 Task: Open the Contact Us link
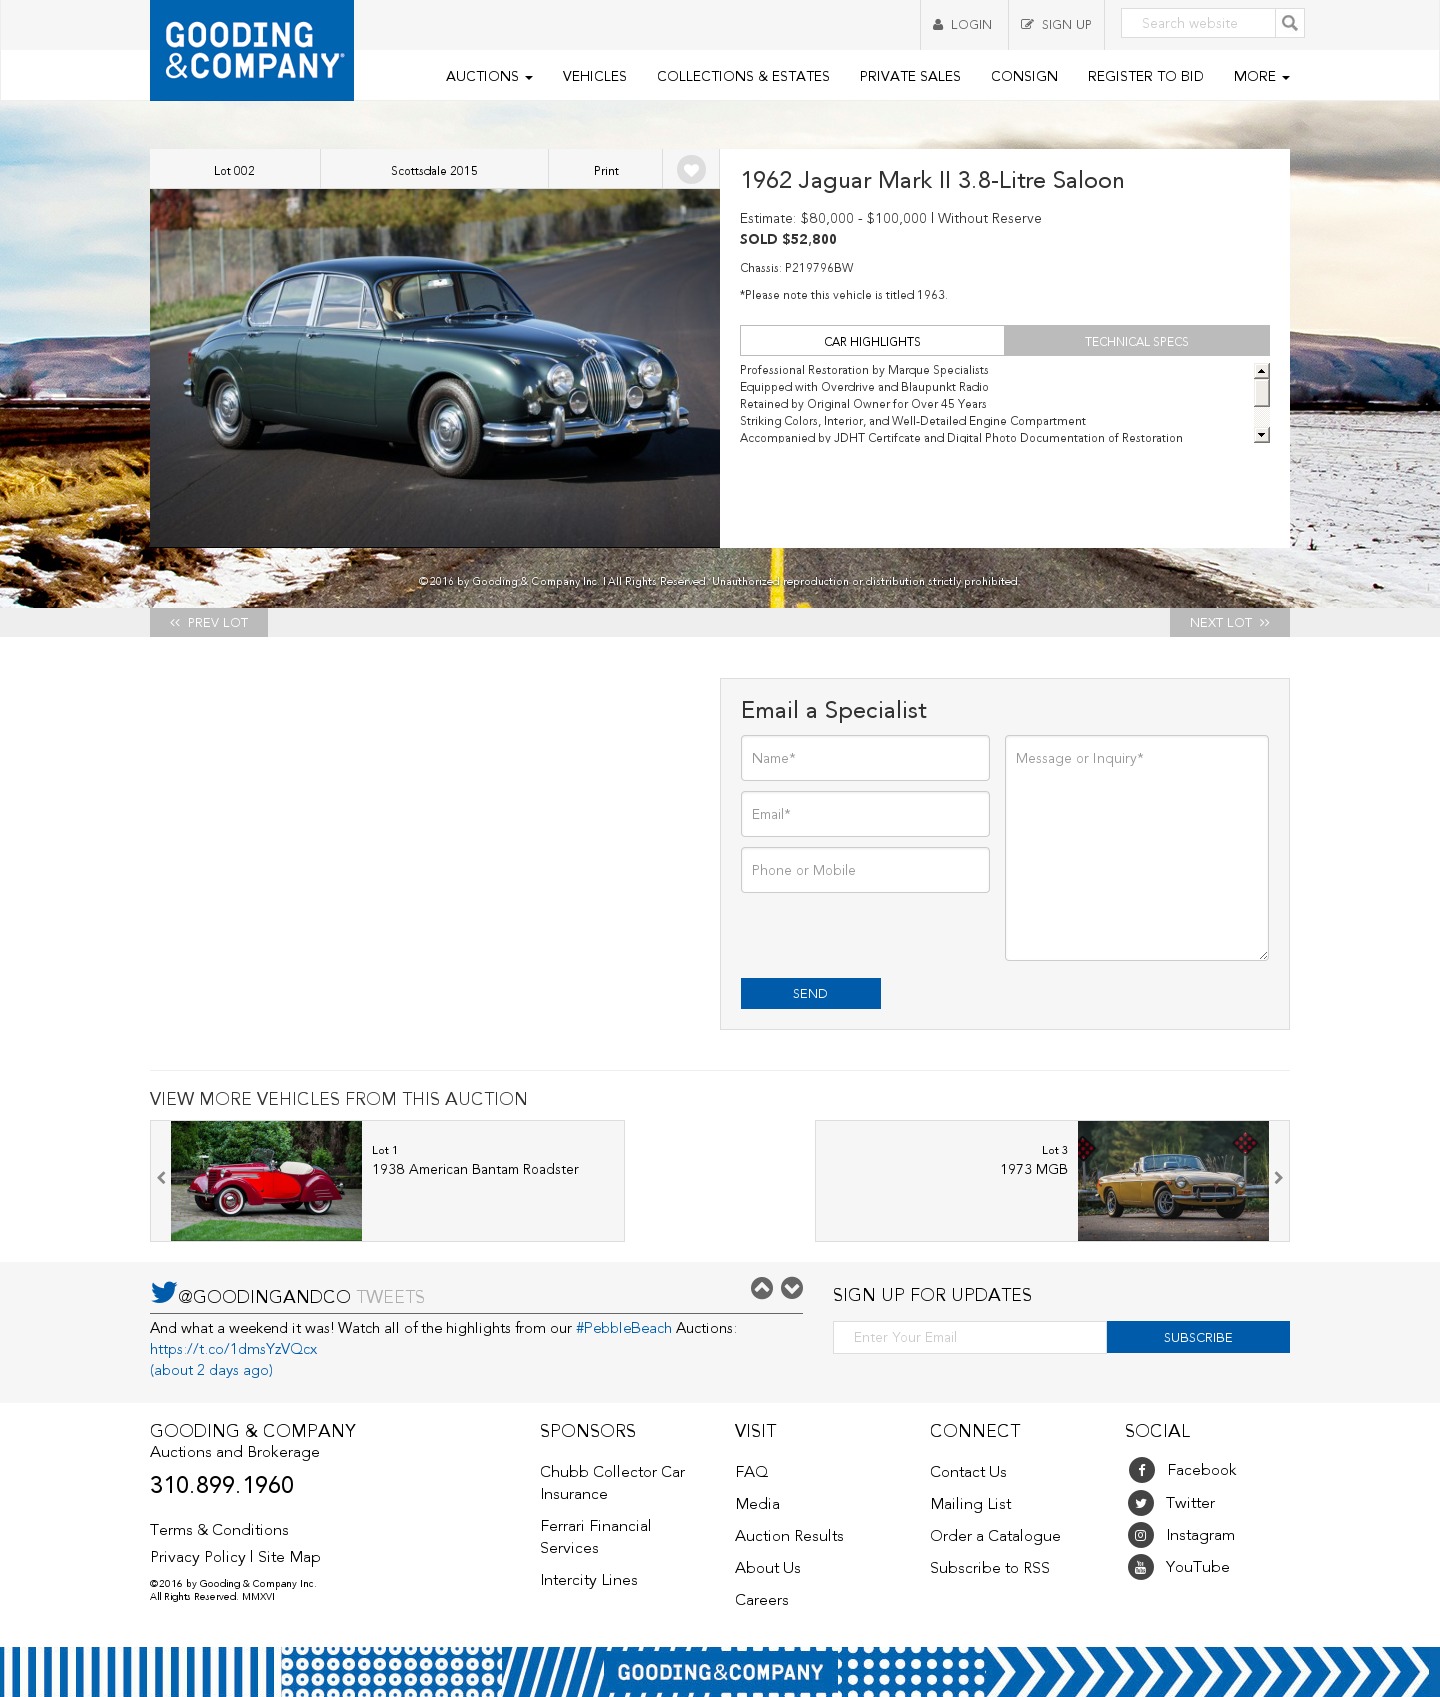pyautogui.click(x=968, y=1472)
